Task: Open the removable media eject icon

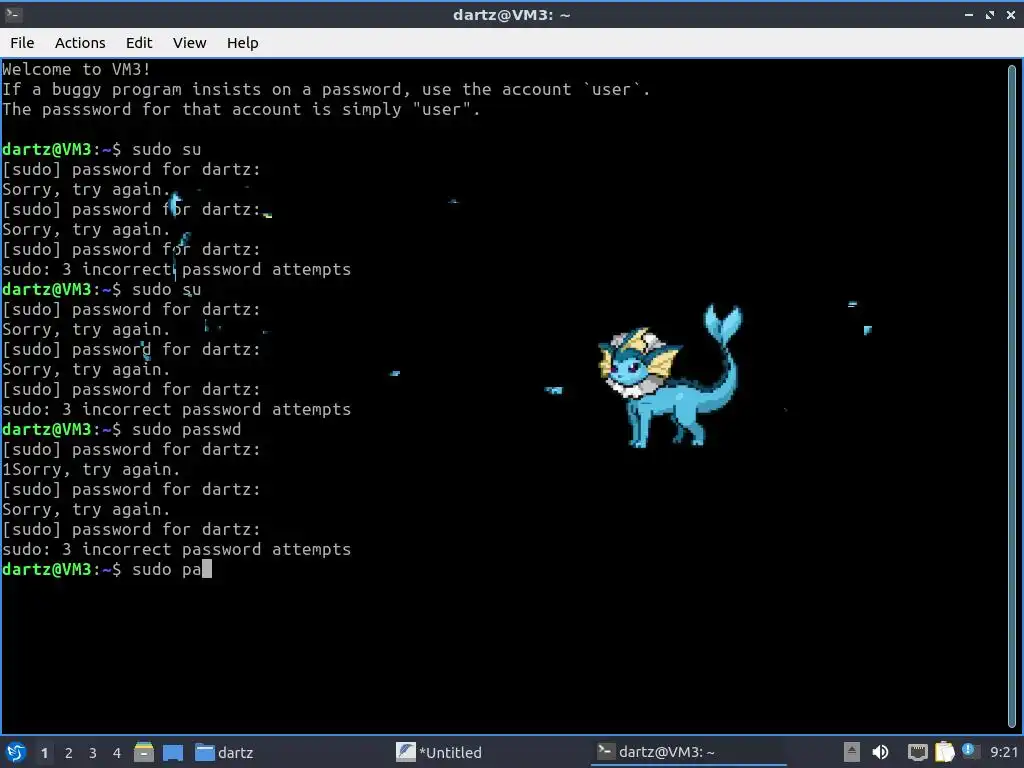Action: click(851, 752)
